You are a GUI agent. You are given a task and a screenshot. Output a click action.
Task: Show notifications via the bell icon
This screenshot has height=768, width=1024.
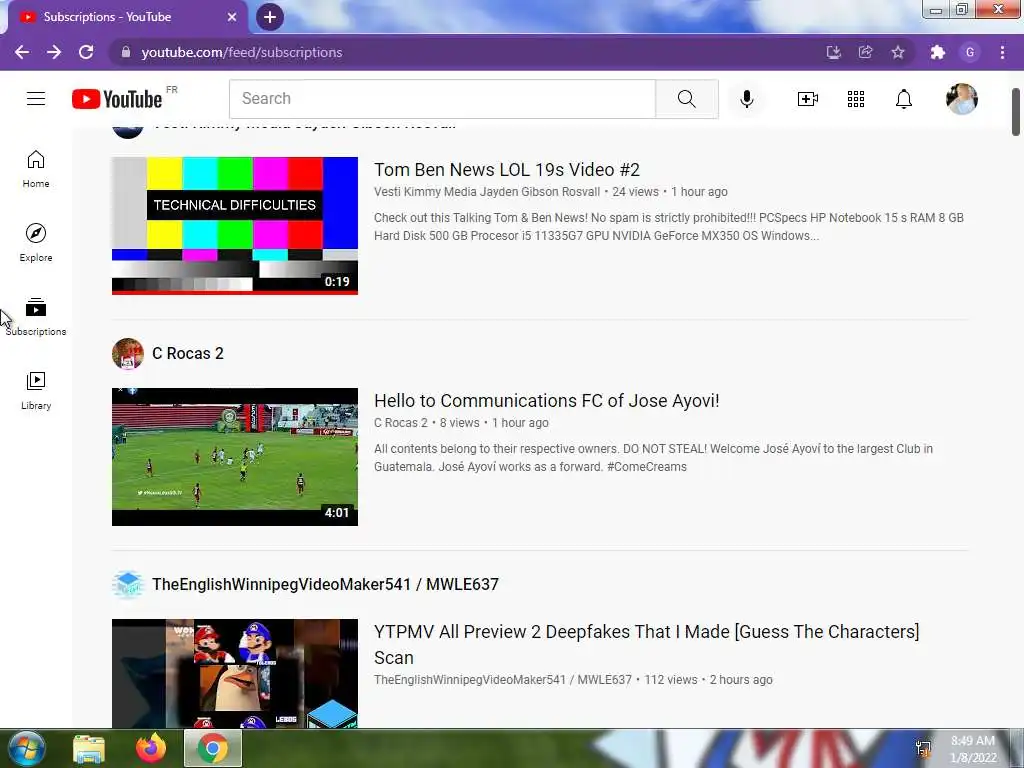pyautogui.click(x=904, y=99)
